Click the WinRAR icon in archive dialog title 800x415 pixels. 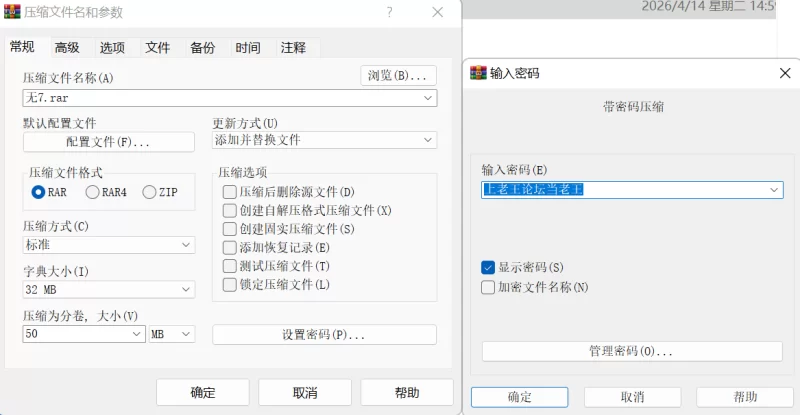click(13, 12)
